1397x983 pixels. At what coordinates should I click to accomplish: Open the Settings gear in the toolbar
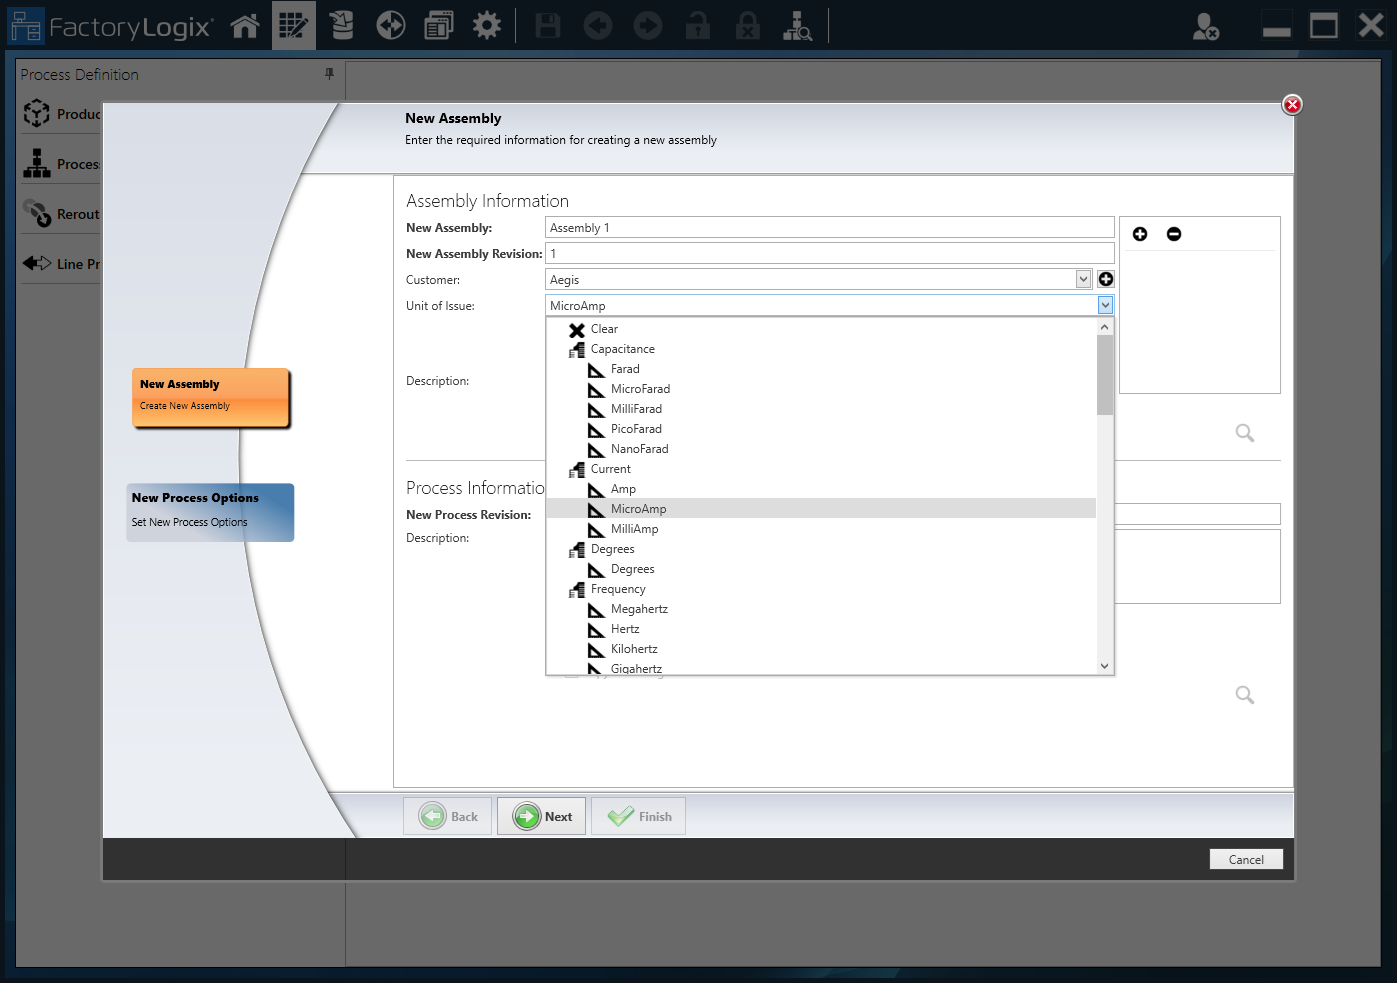pyautogui.click(x=487, y=25)
